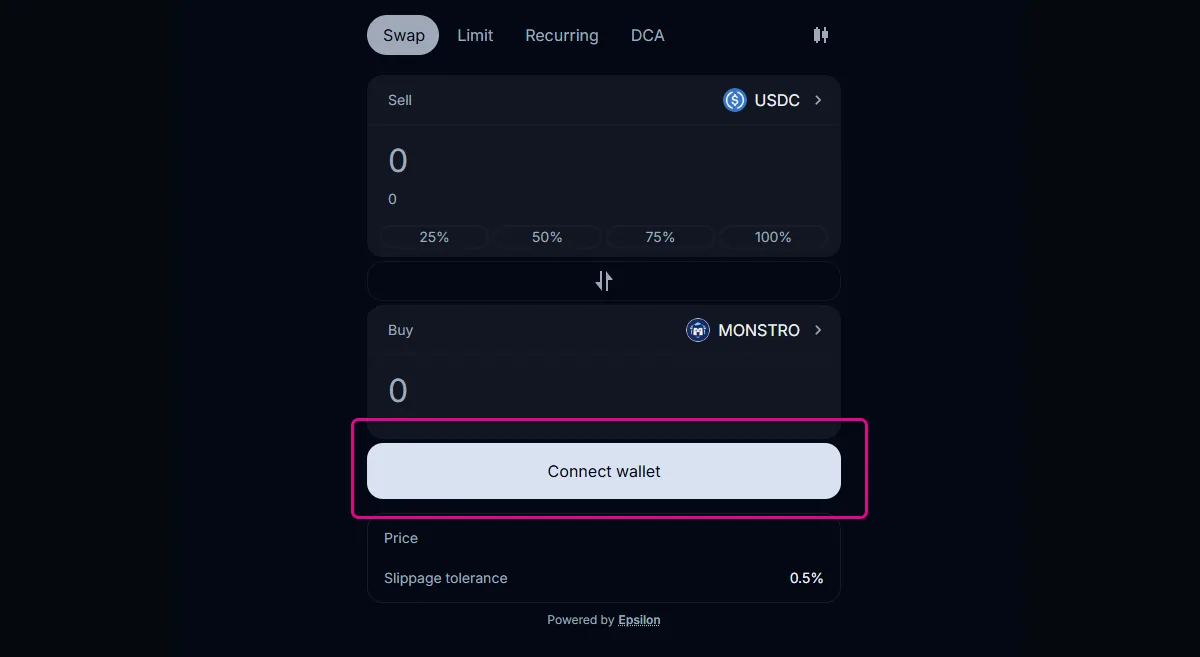The image size is (1200, 657).
Task: Open the USDC sell token dropdown
Action: point(773,100)
